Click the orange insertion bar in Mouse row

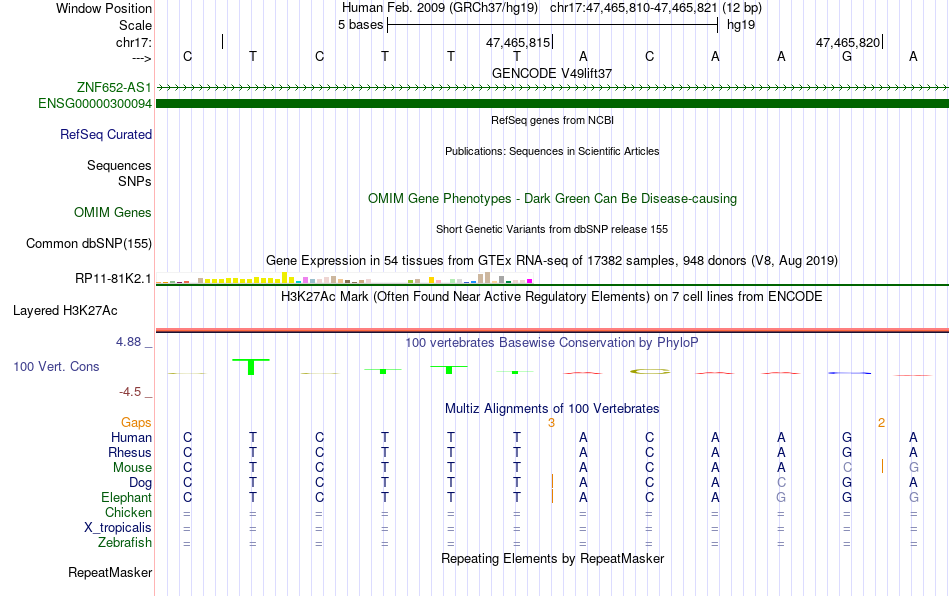(x=882, y=466)
